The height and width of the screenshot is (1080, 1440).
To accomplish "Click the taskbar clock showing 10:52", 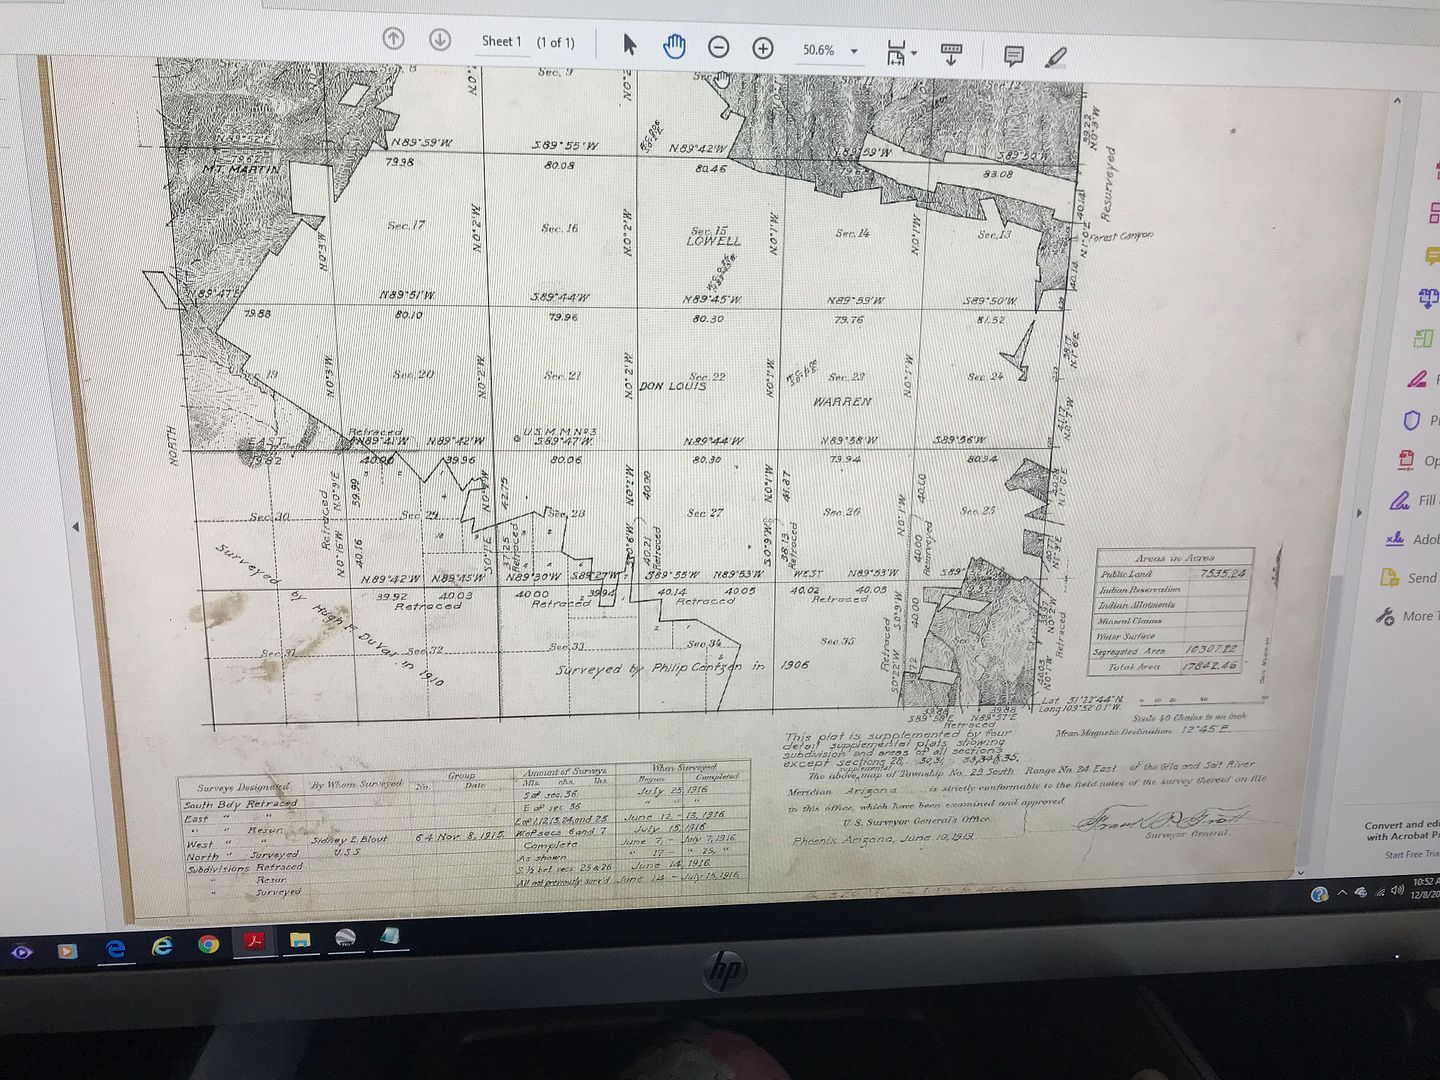I will pos(1425,888).
